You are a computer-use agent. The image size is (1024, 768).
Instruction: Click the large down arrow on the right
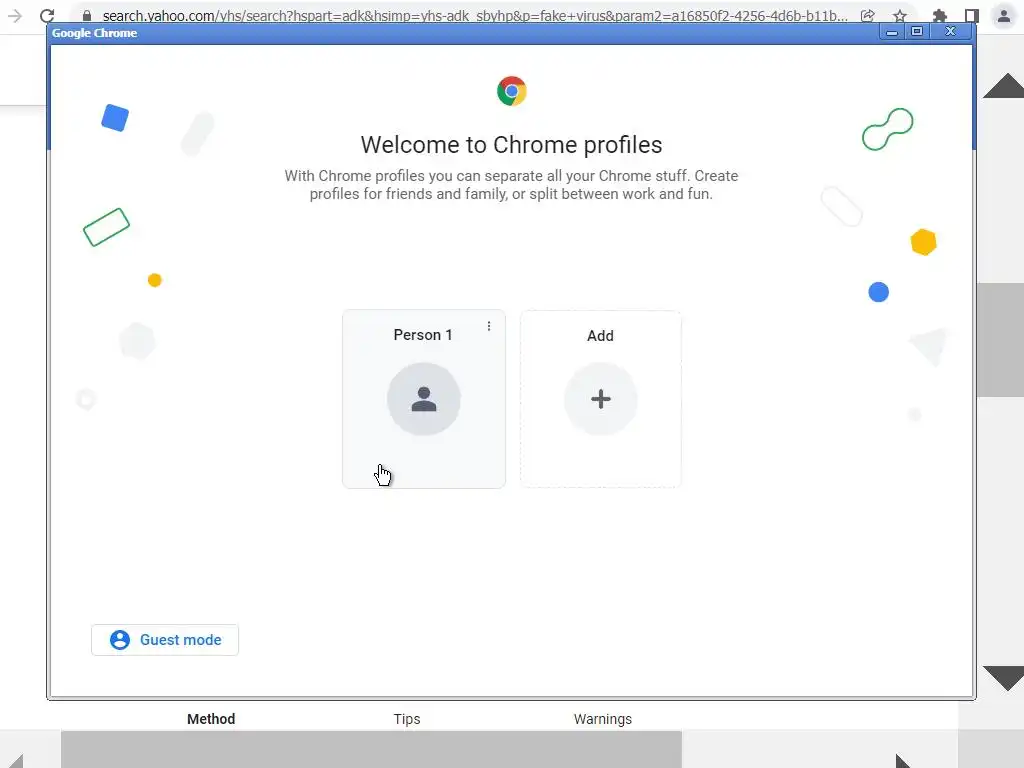pyautogui.click(x=1004, y=679)
